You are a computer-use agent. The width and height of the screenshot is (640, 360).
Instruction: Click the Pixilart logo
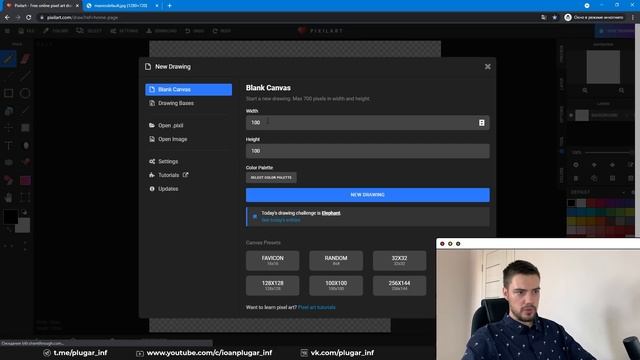[320, 31]
